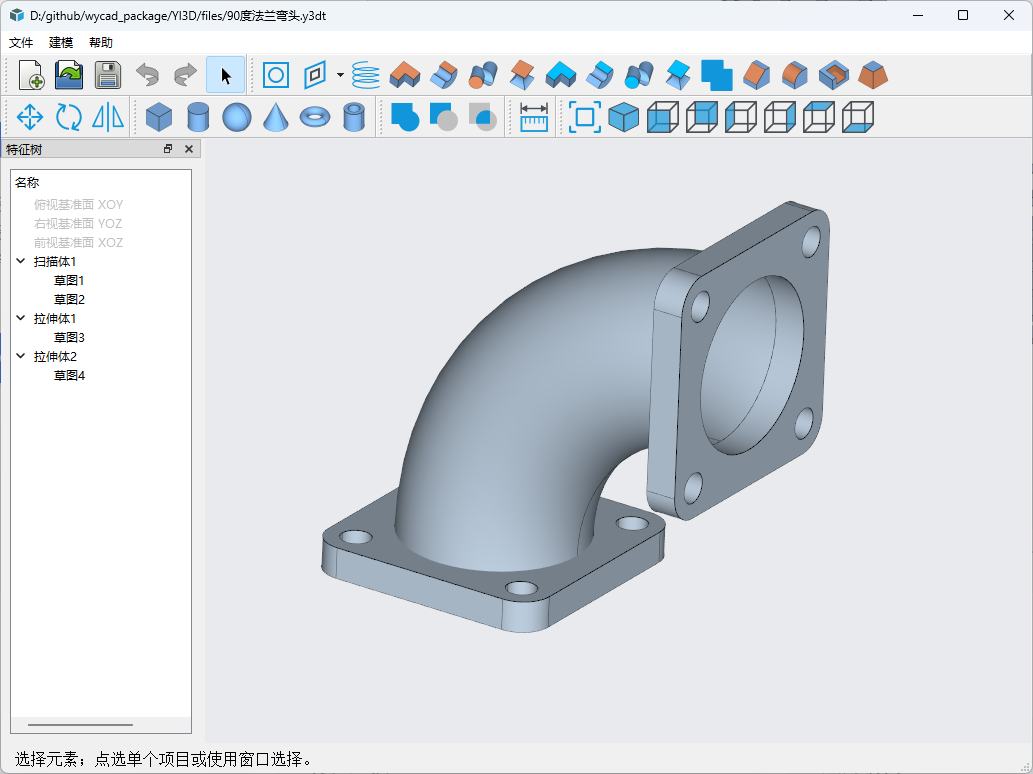1033x774 pixels.
Task: Select 草图4 in the feature tree
Action: 69,375
